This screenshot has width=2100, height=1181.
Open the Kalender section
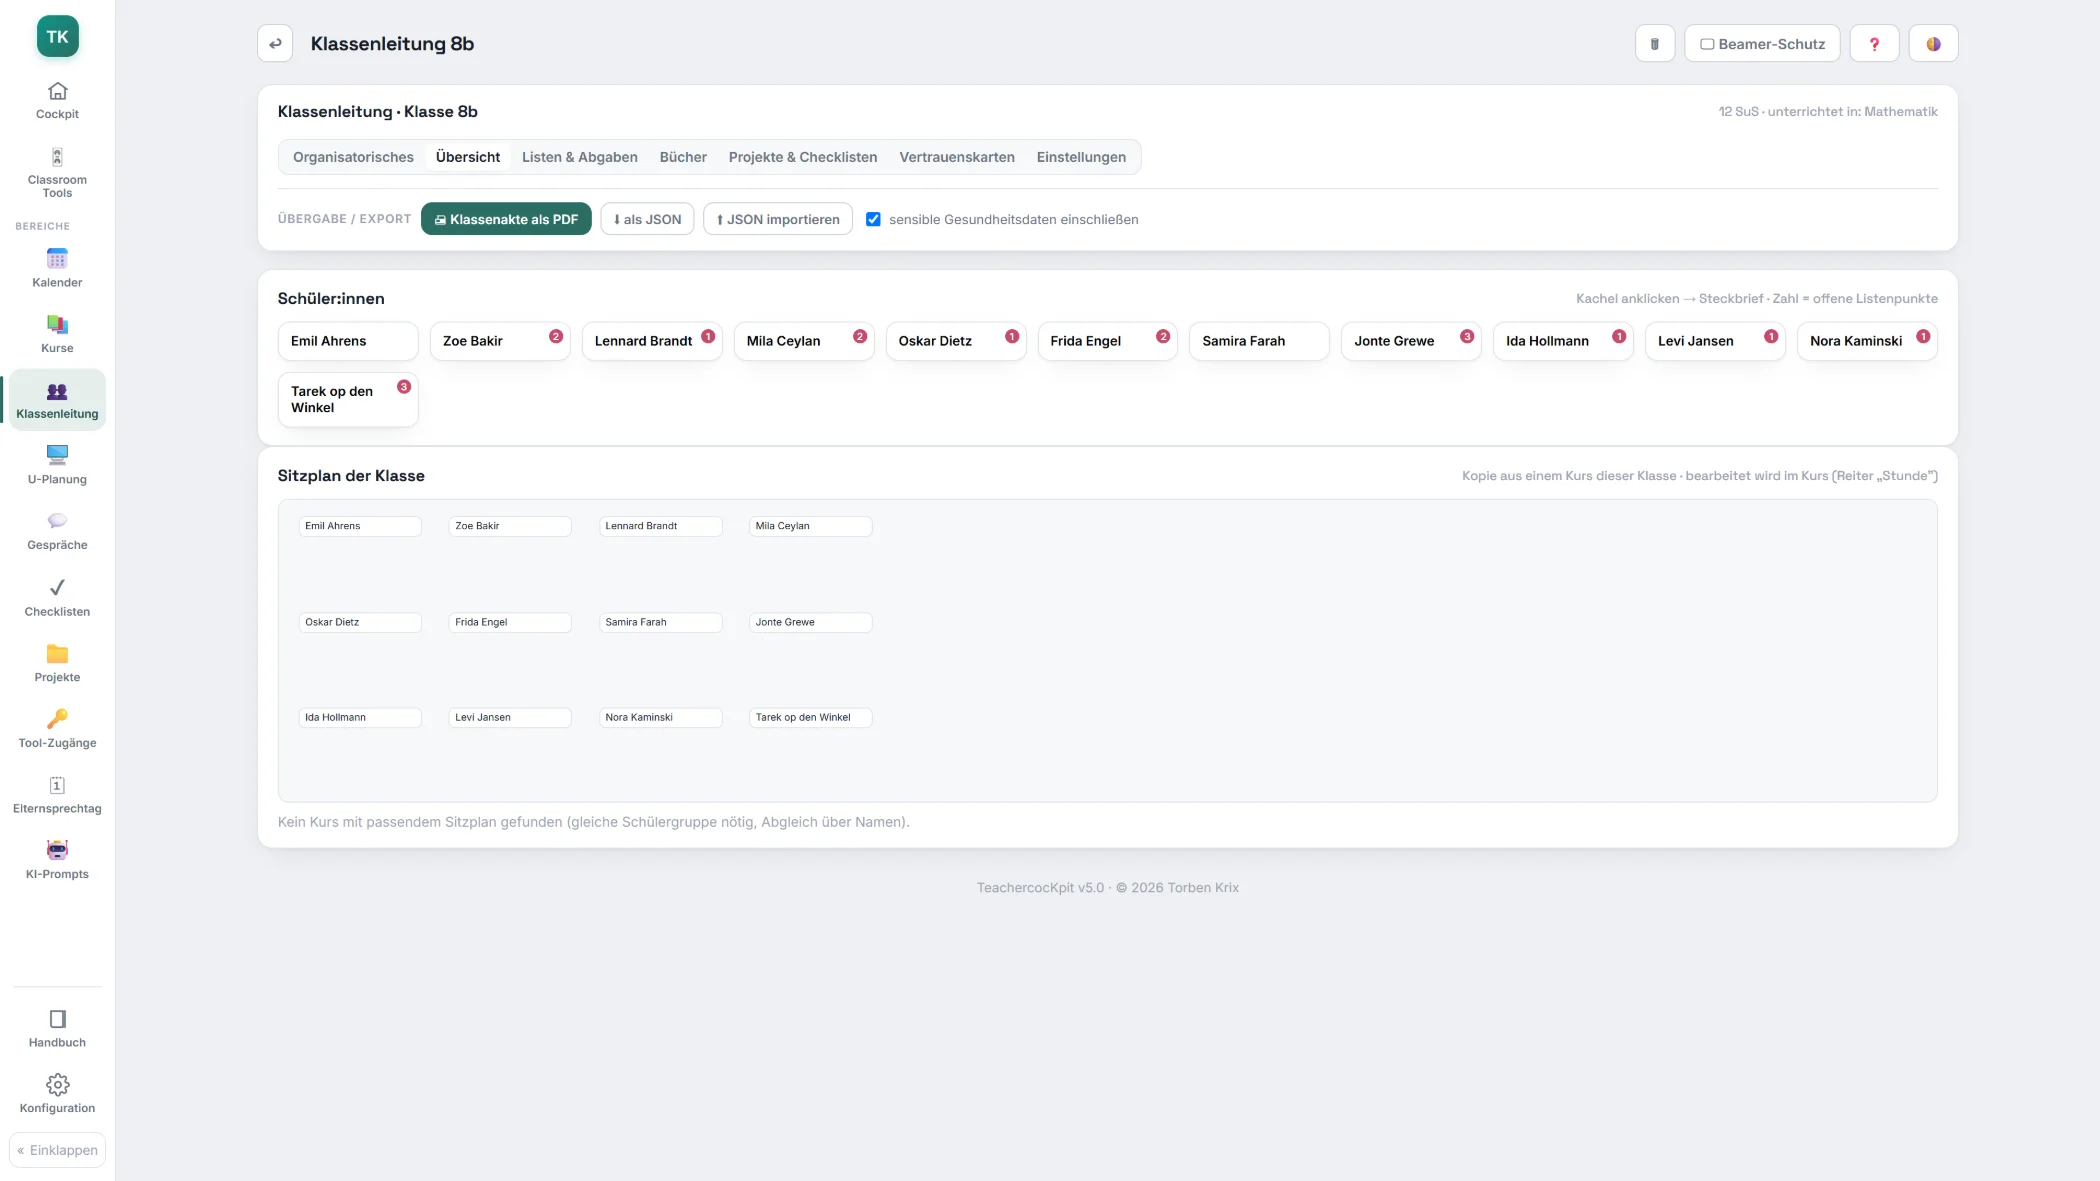(x=57, y=269)
